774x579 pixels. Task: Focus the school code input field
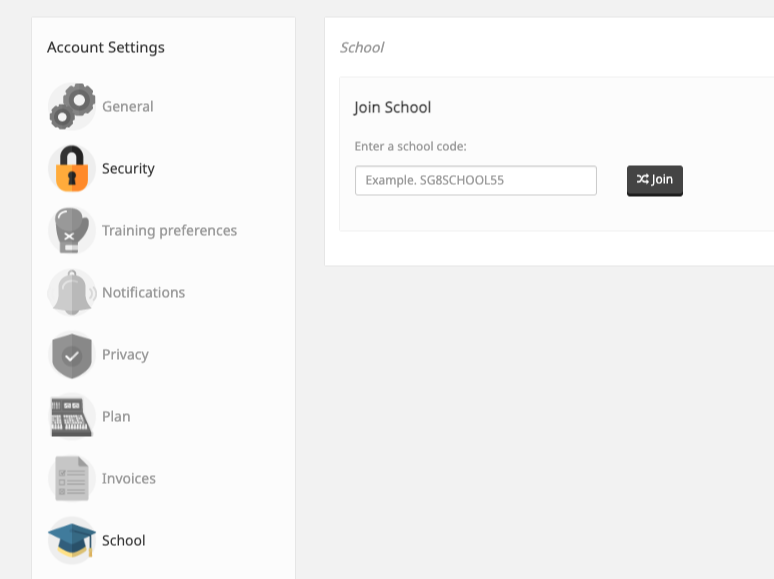pyautogui.click(x=475, y=180)
